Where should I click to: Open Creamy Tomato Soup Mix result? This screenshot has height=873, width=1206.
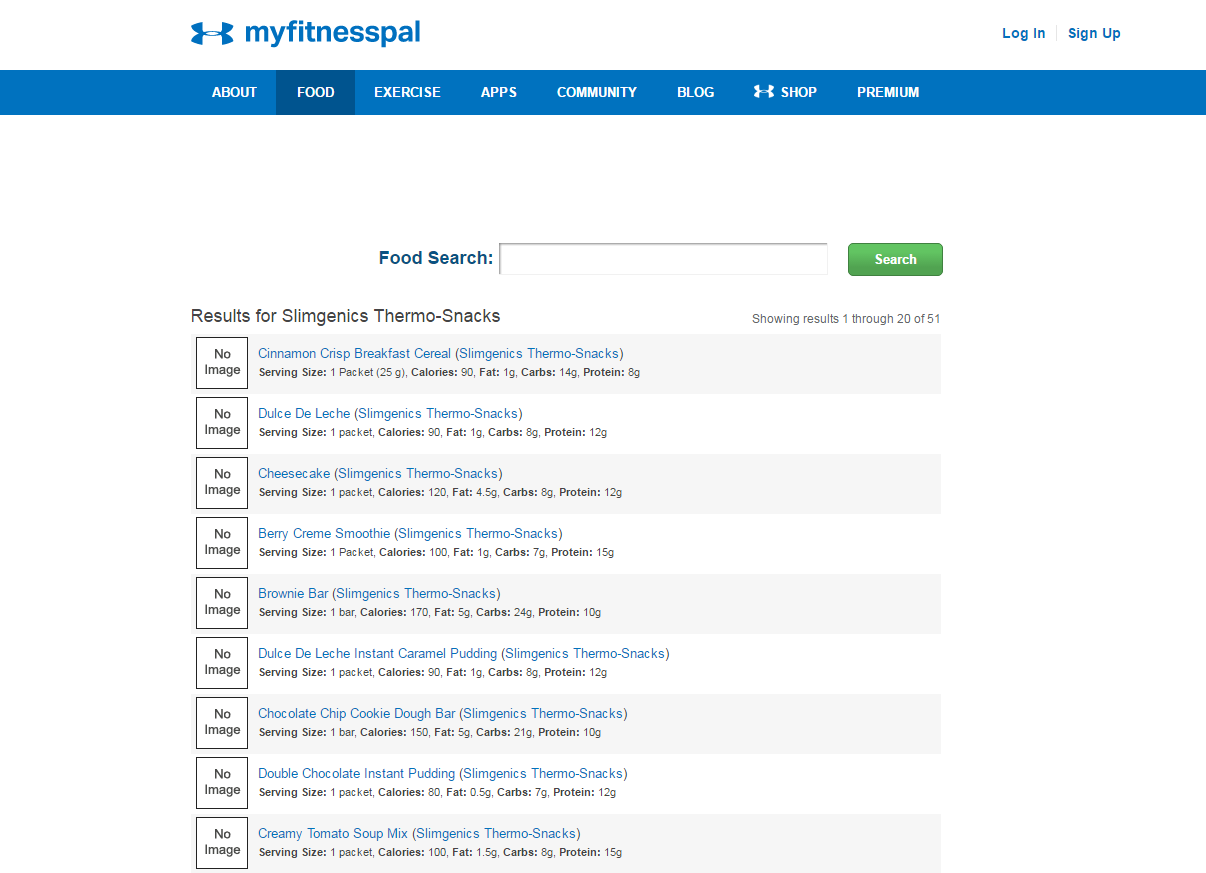pos(419,833)
